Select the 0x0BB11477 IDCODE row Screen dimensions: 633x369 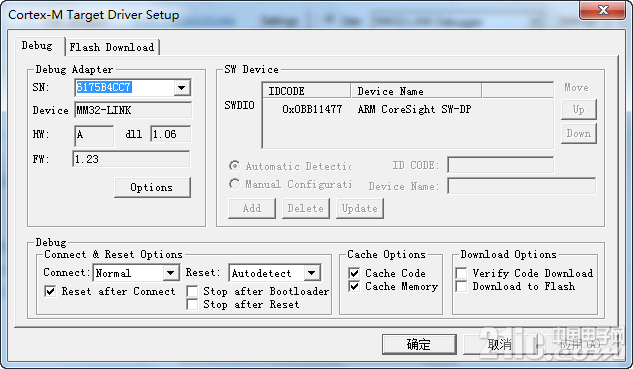pyautogui.click(x=312, y=109)
